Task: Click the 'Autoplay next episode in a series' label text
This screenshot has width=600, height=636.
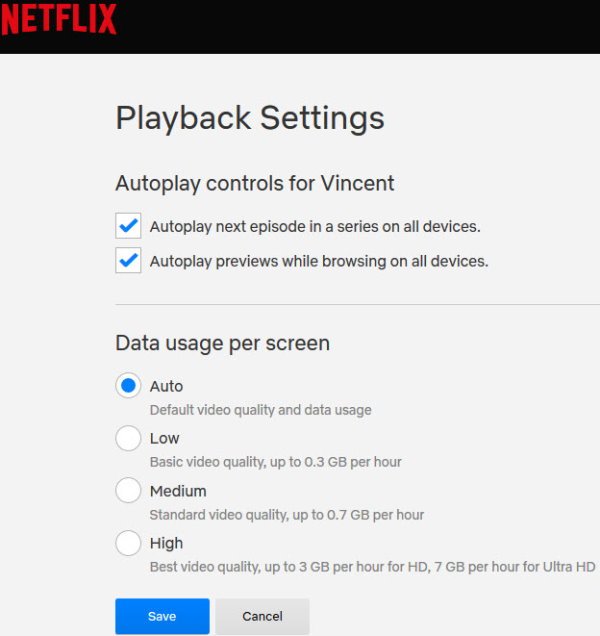Action: pos(315,227)
